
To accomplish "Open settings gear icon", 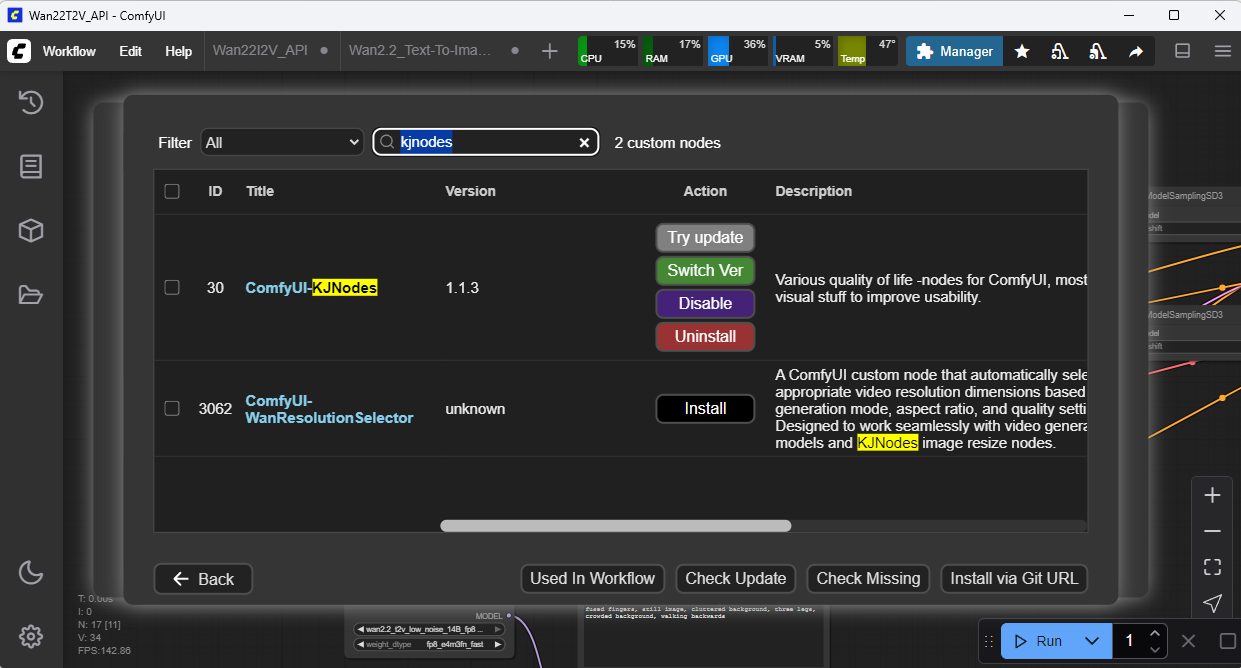I will [x=31, y=636].
